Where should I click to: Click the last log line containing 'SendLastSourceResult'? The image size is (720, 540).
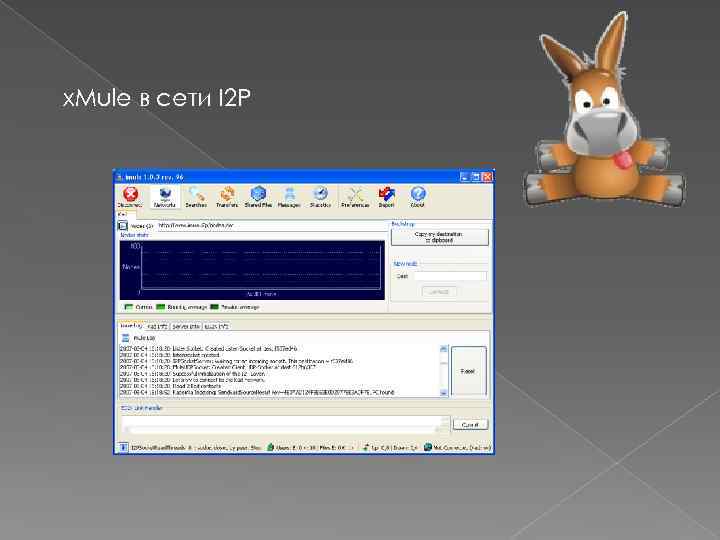257,393
